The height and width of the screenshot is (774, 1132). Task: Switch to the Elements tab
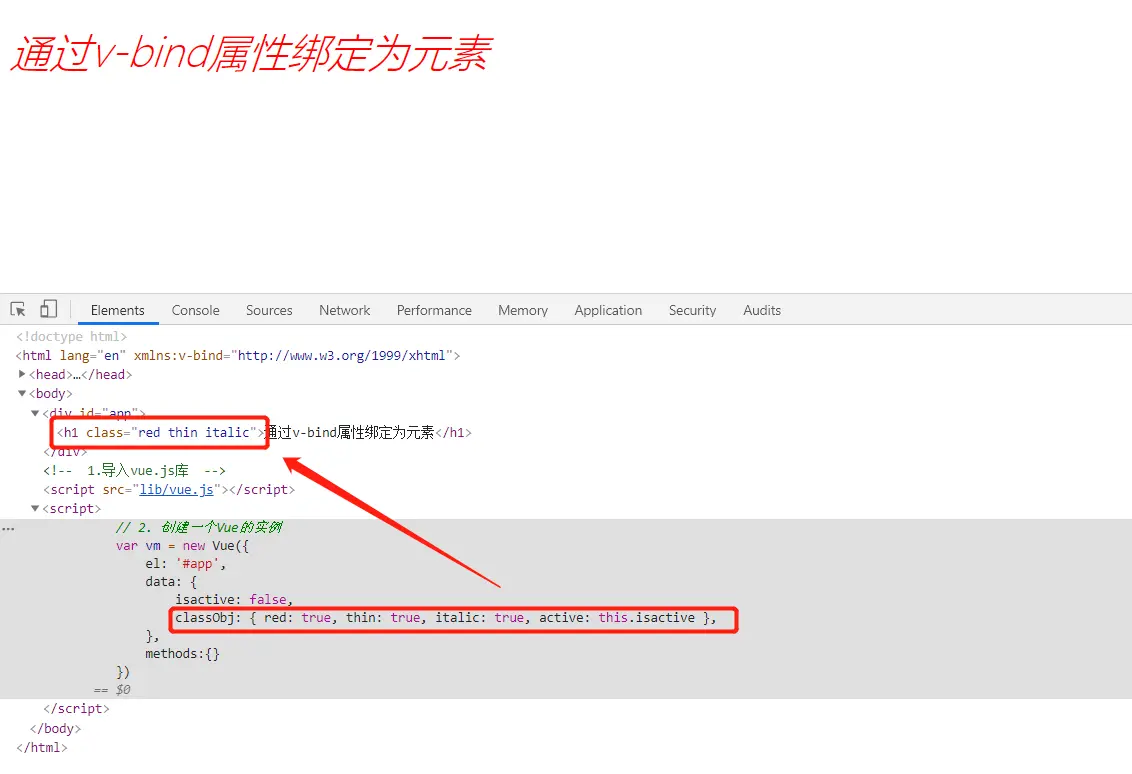click(x=118, y=310)
